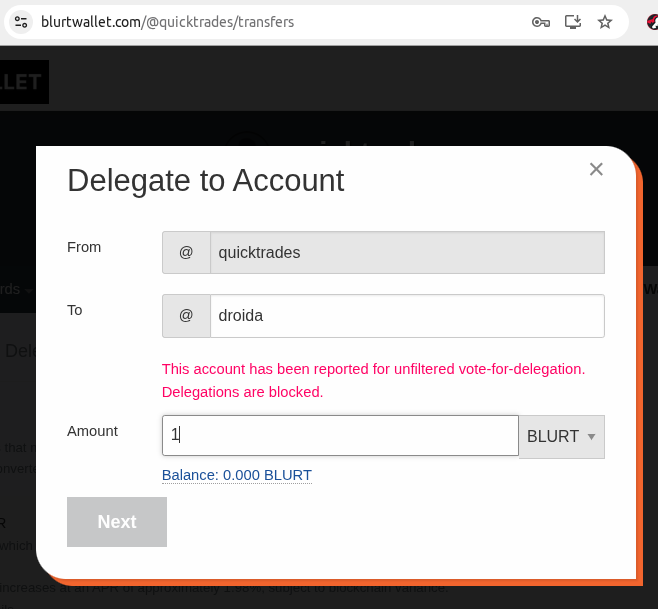Click the Amount label

click(x=92, y=431)
